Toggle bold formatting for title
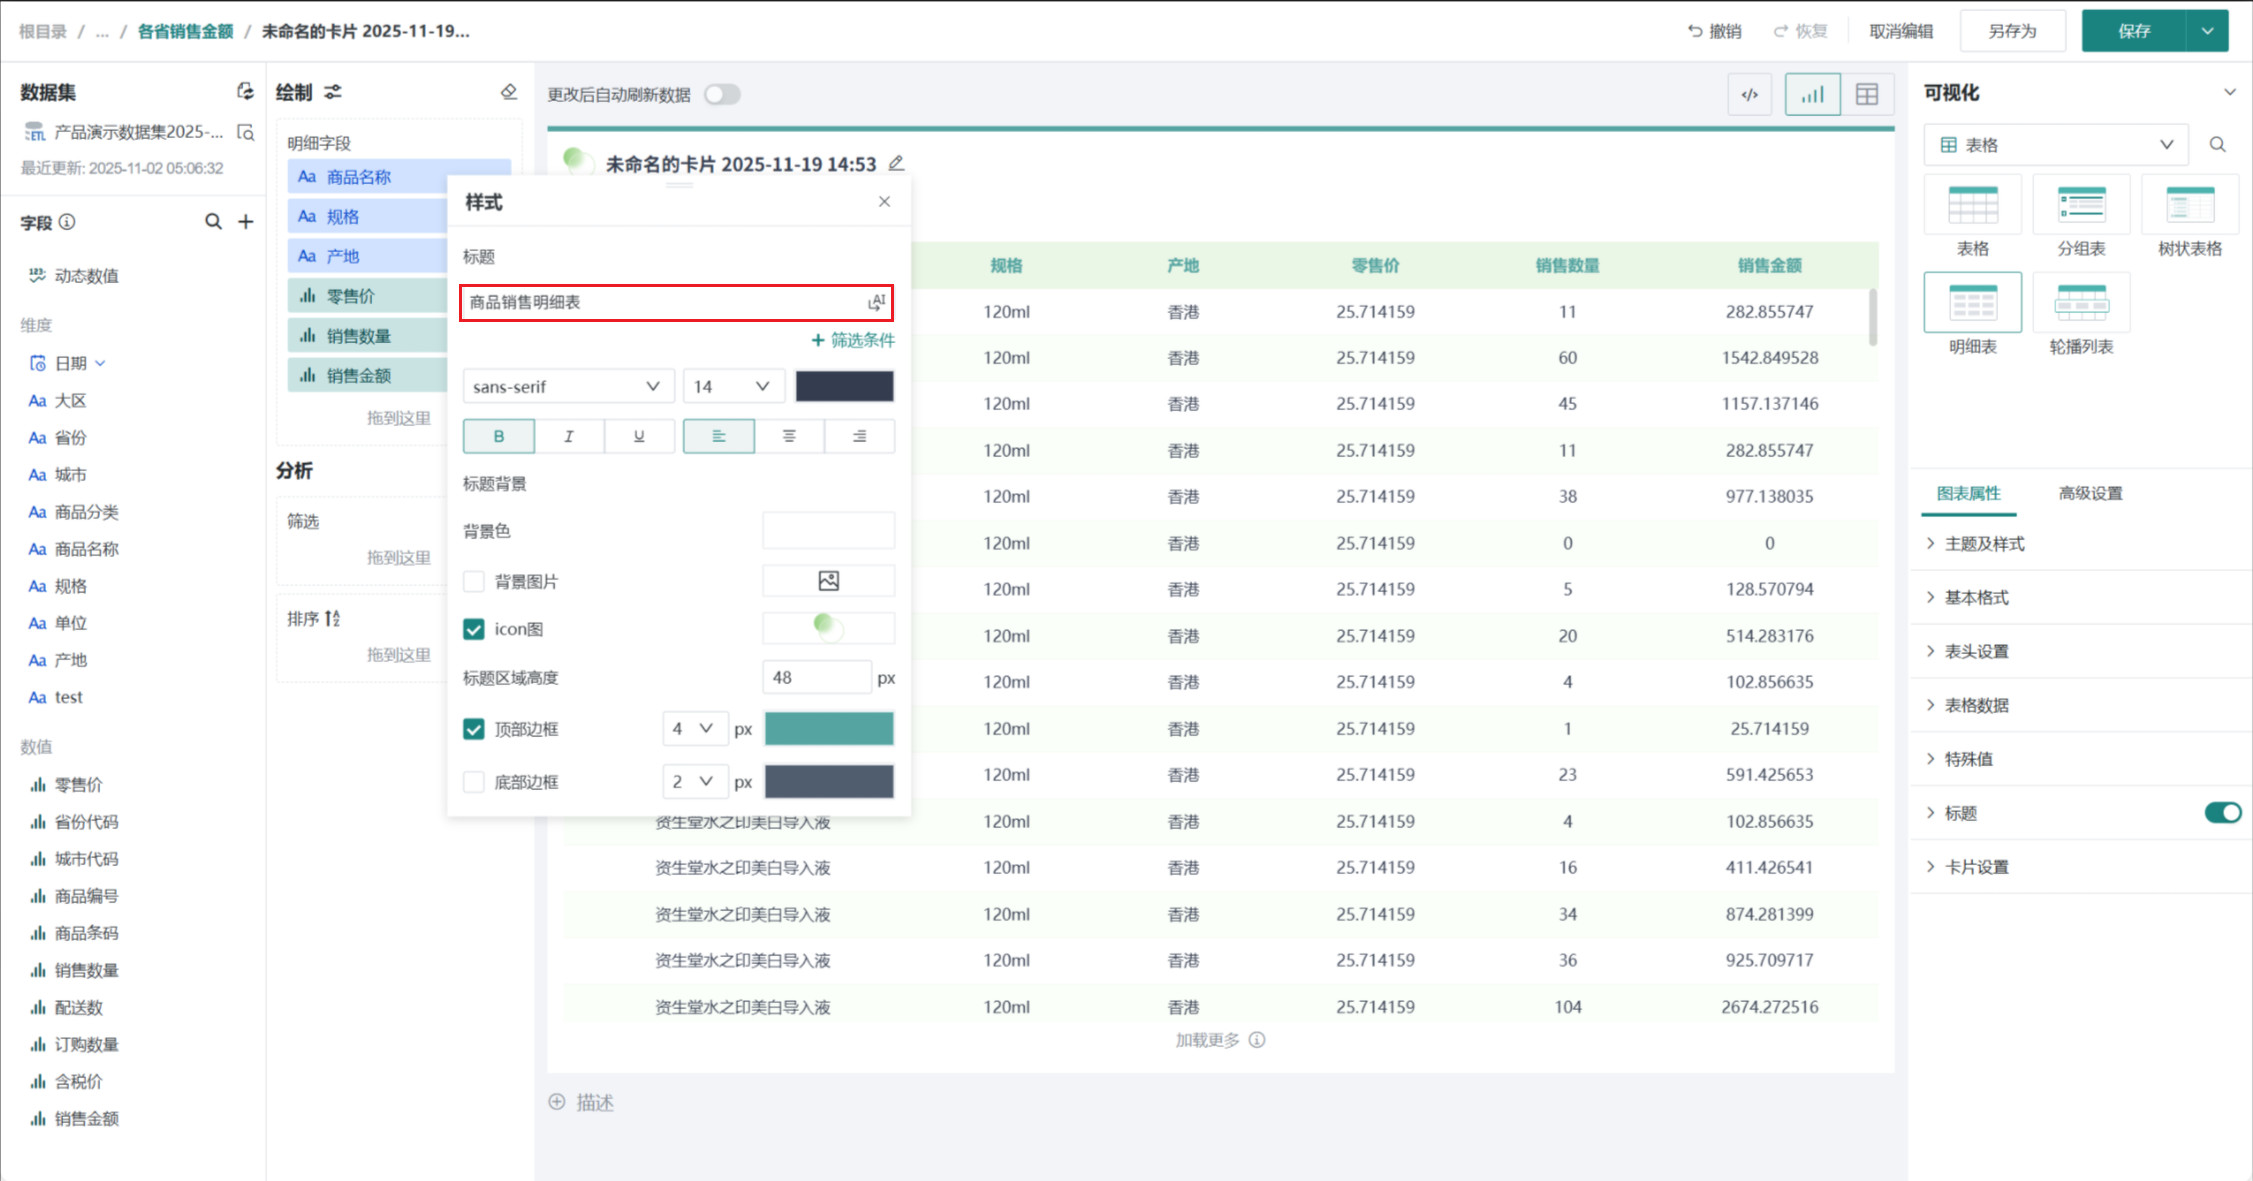This screenshot has width=2253, height=1181. [x=498, y=436]
